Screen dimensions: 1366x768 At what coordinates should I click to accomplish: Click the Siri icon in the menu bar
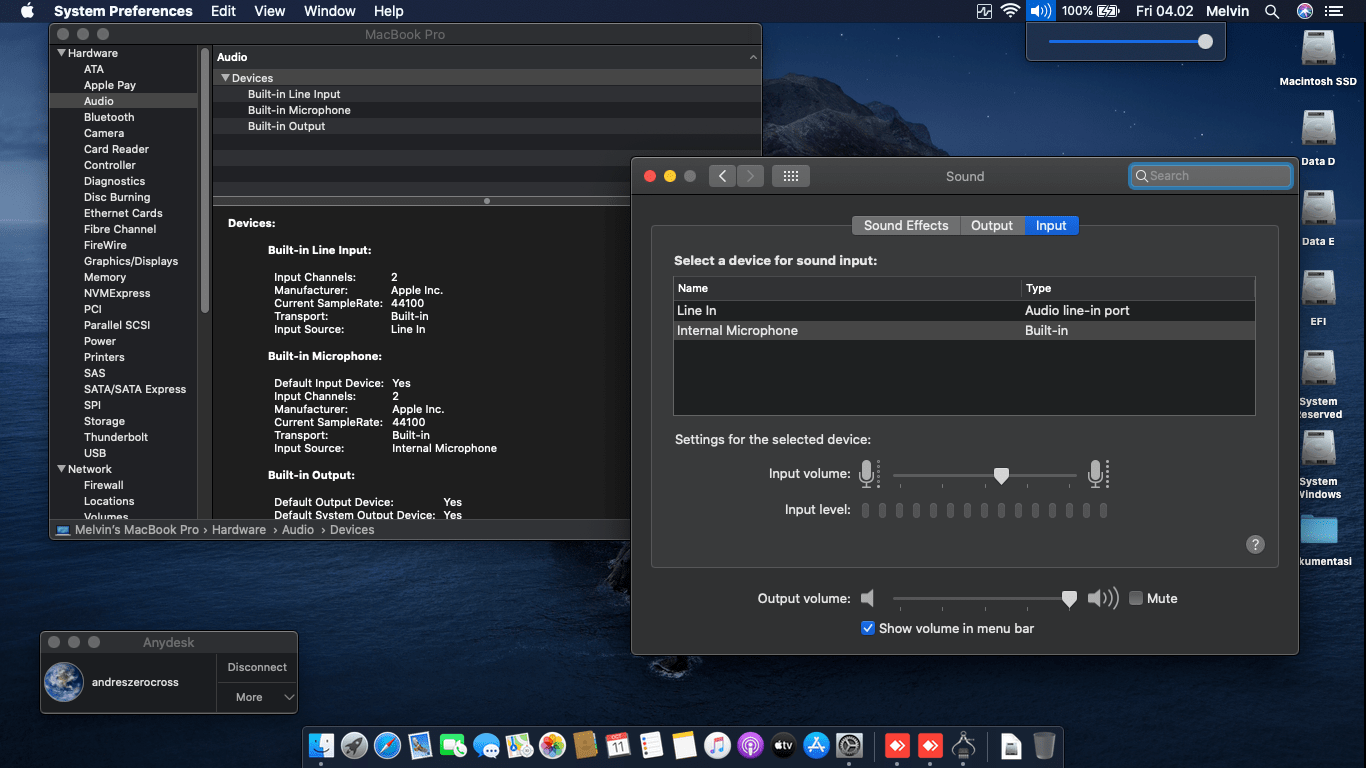[1304, 11]
